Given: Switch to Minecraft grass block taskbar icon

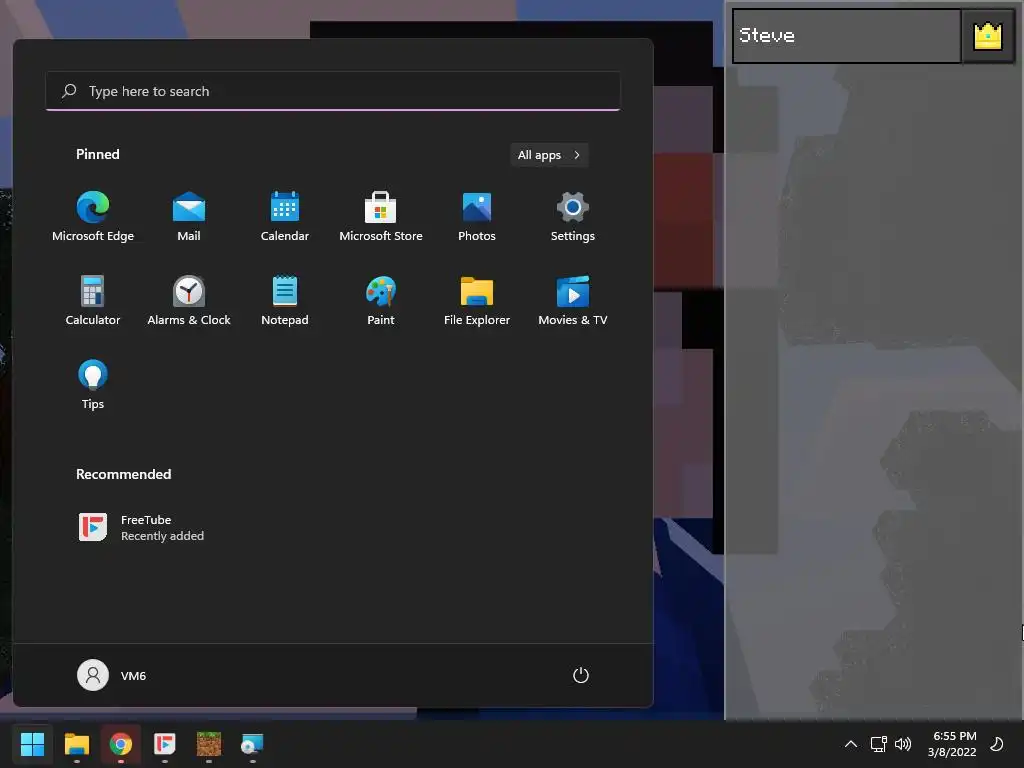Looking at the screenshot, I should click(209, 744).
